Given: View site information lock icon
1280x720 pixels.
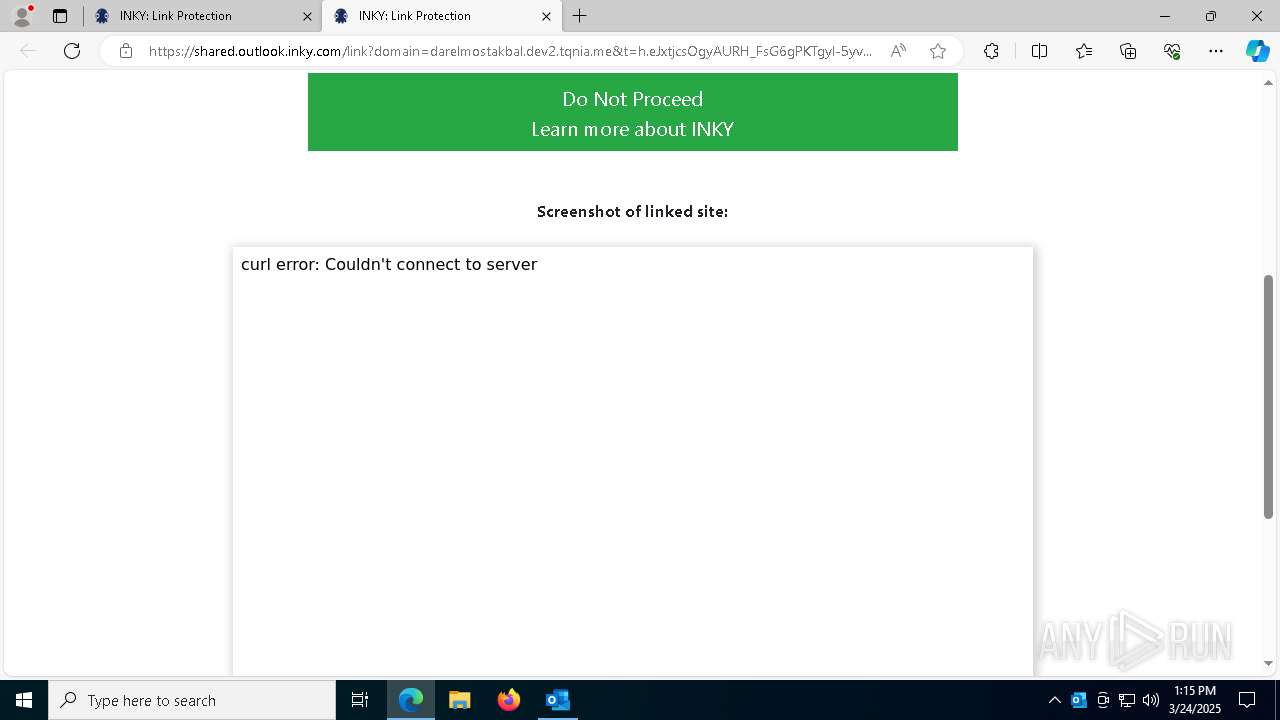Looking at the screenshot, I should pos(126,51).
